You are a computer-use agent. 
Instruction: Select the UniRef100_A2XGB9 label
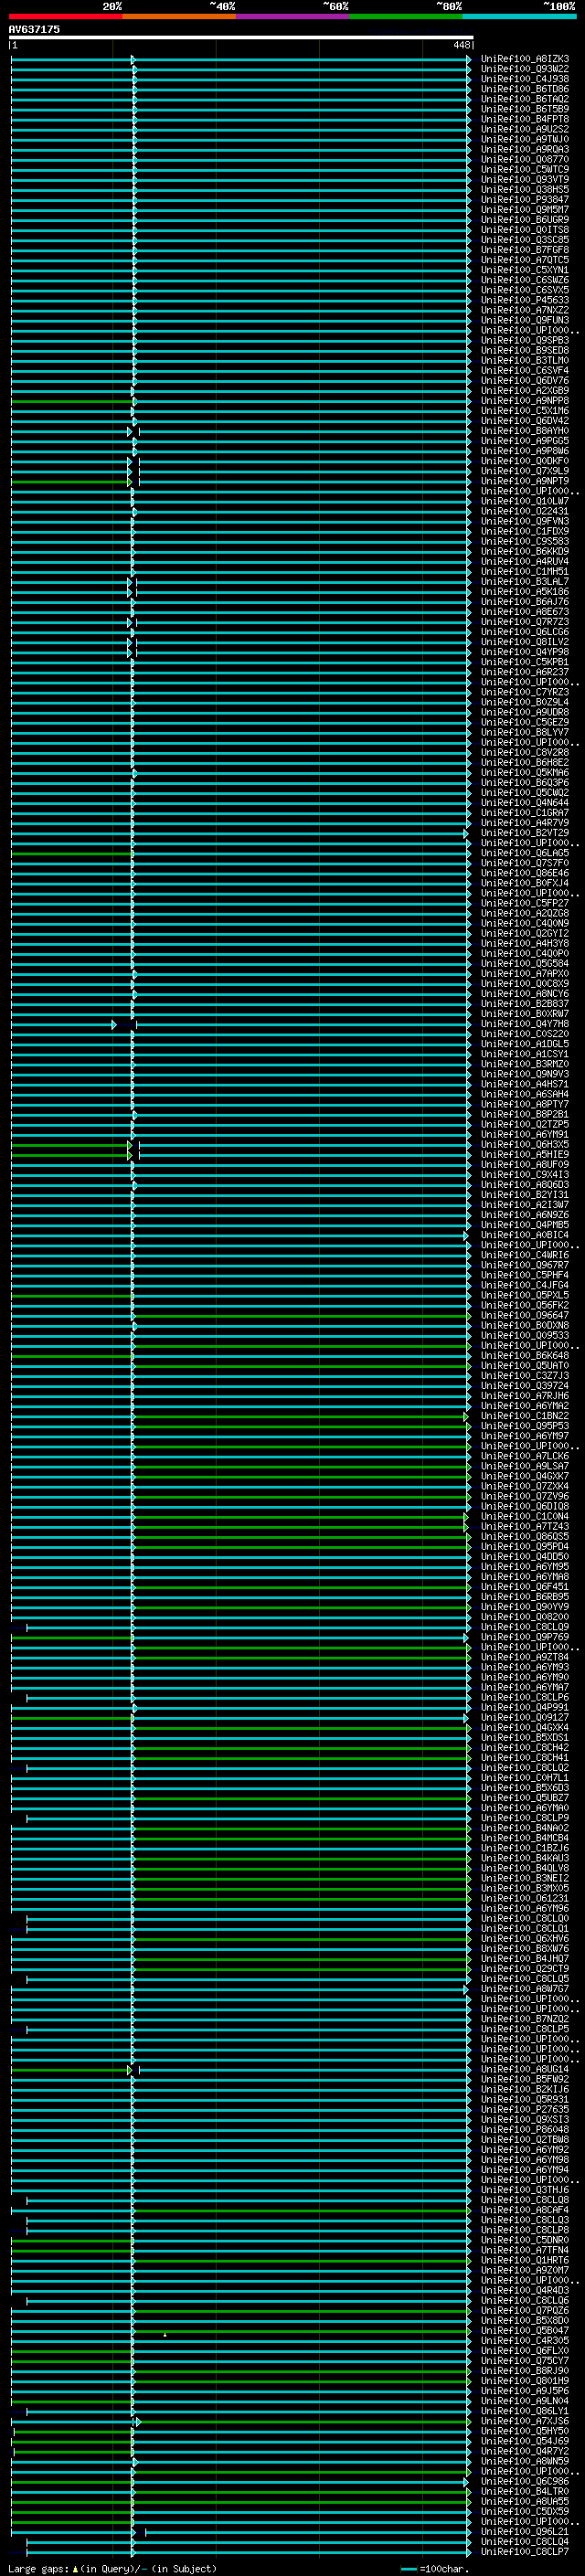(x=525, y=391)
